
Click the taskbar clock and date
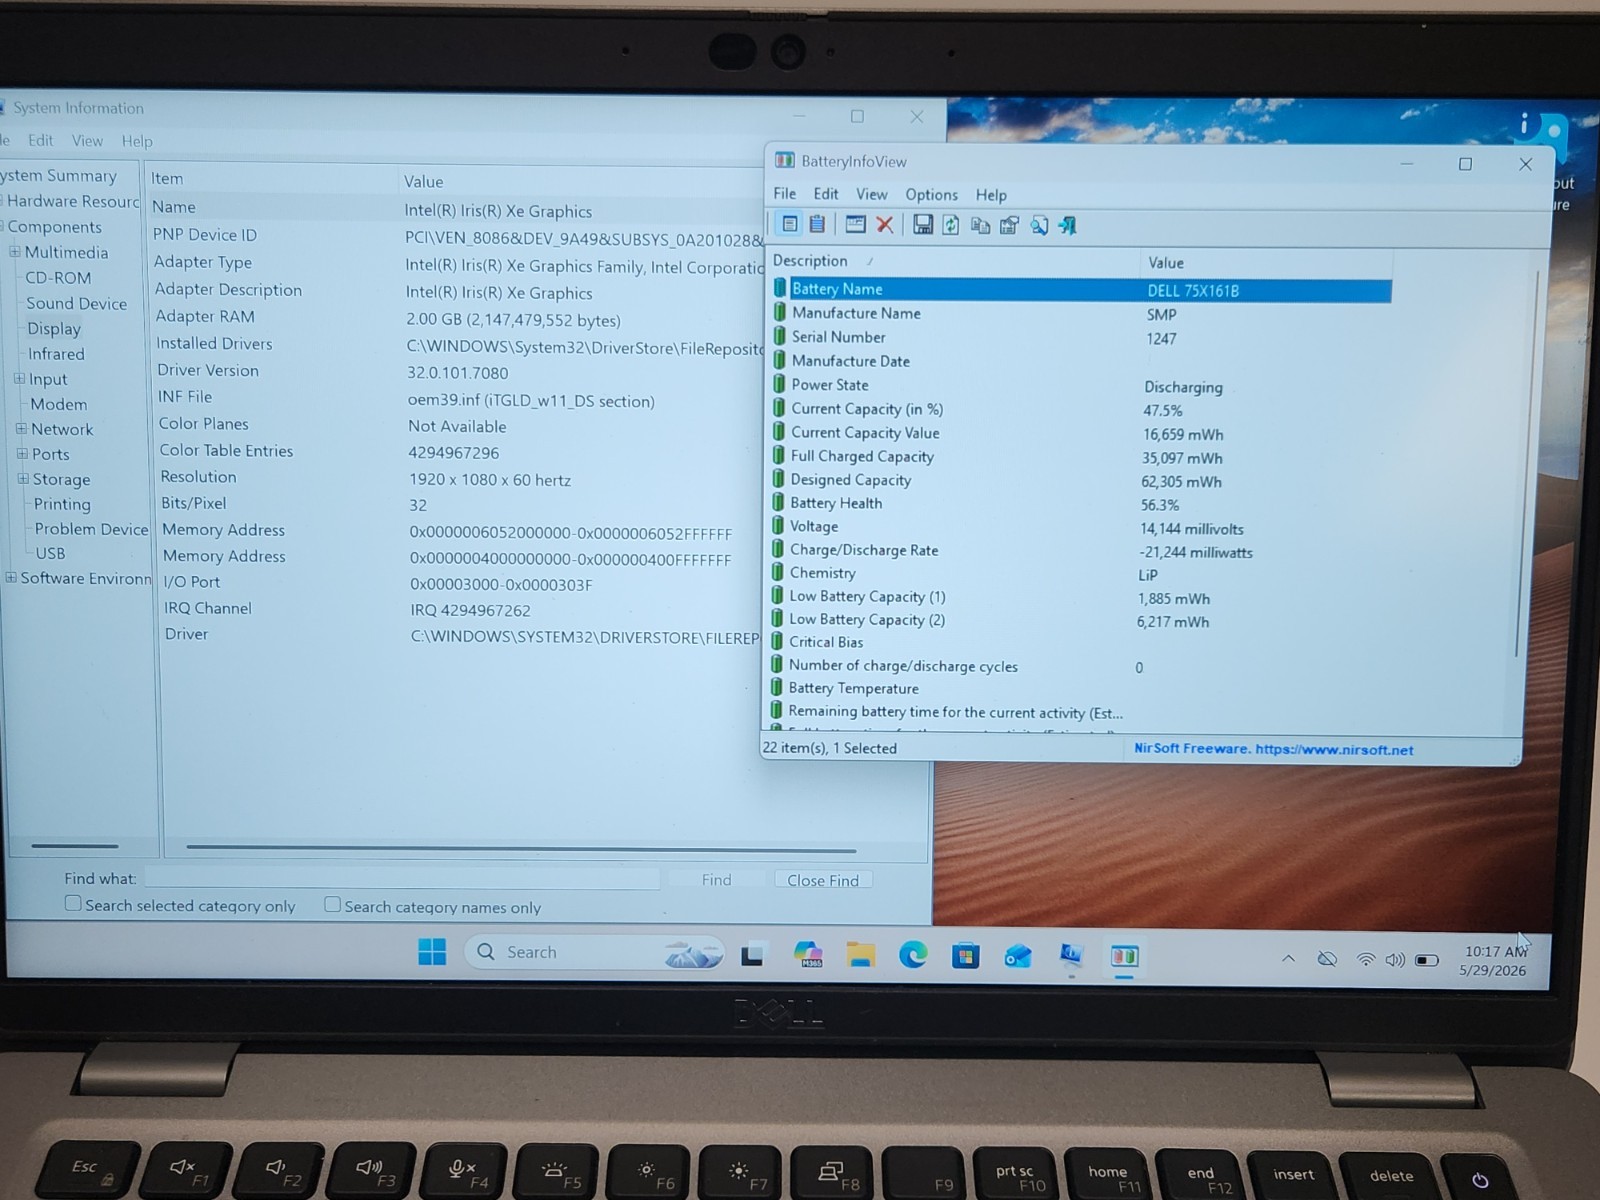click(x=1493, y=960)
